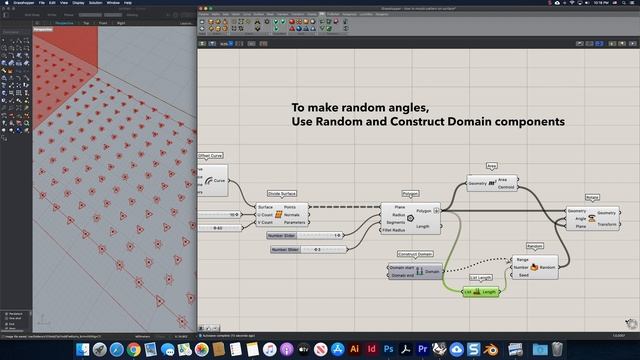Screen dimensions: 640x360
Task: Open the Display menu
Action: click(78, 2)
